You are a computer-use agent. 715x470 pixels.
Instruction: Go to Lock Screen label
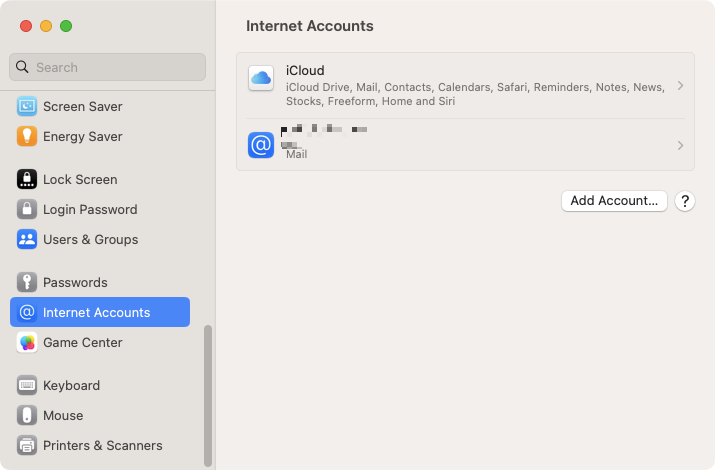pos(80,179)
